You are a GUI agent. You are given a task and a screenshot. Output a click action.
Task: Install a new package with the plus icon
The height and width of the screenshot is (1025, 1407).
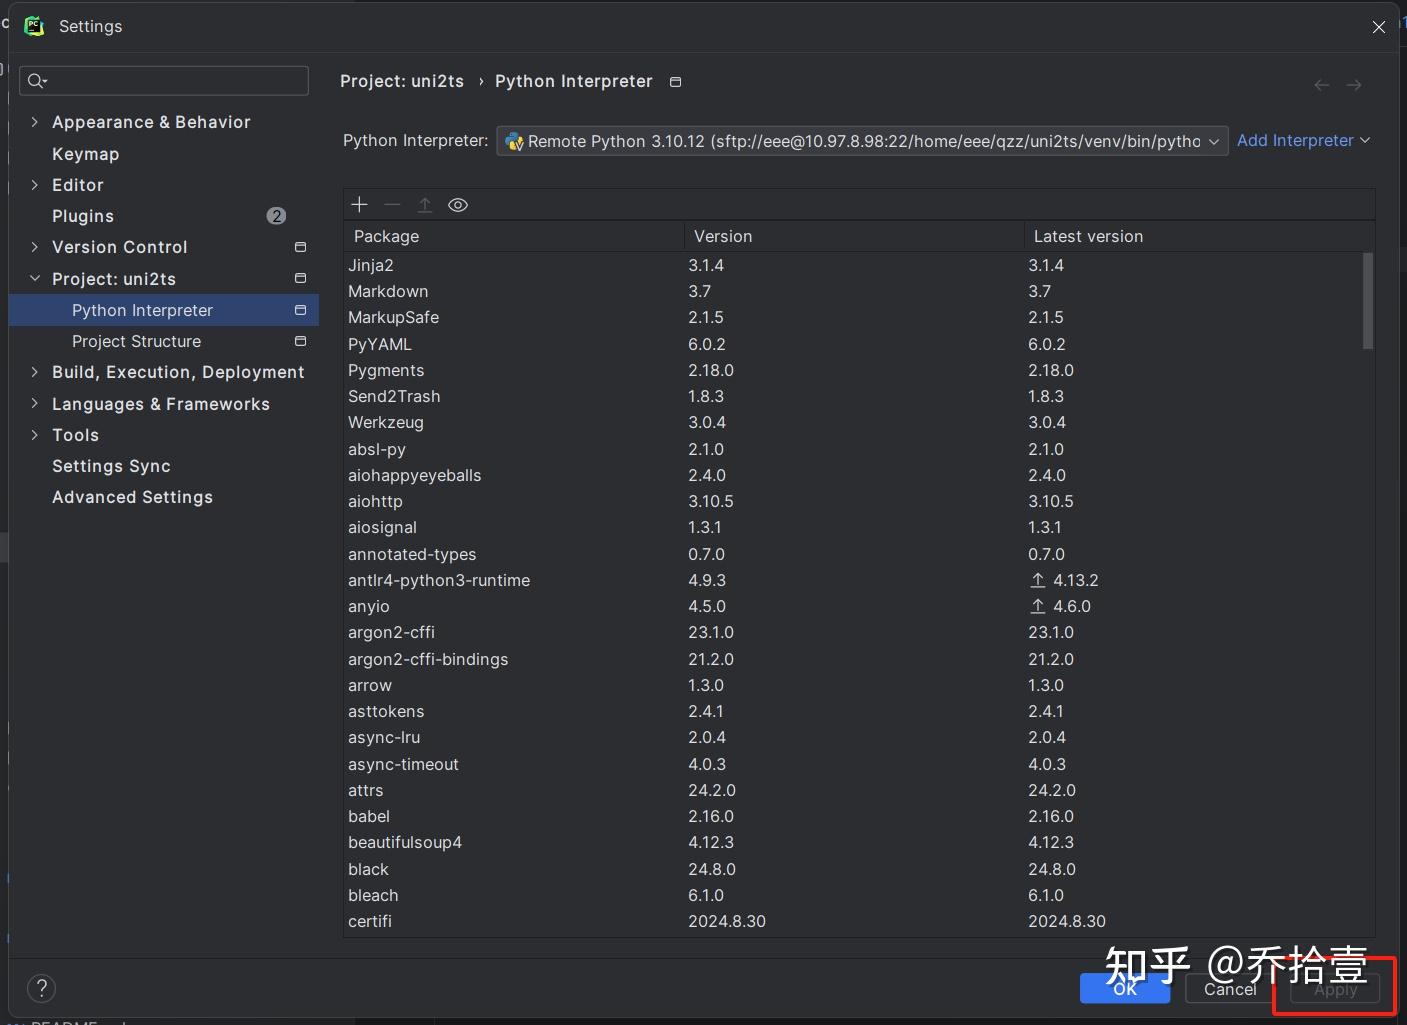359,204
